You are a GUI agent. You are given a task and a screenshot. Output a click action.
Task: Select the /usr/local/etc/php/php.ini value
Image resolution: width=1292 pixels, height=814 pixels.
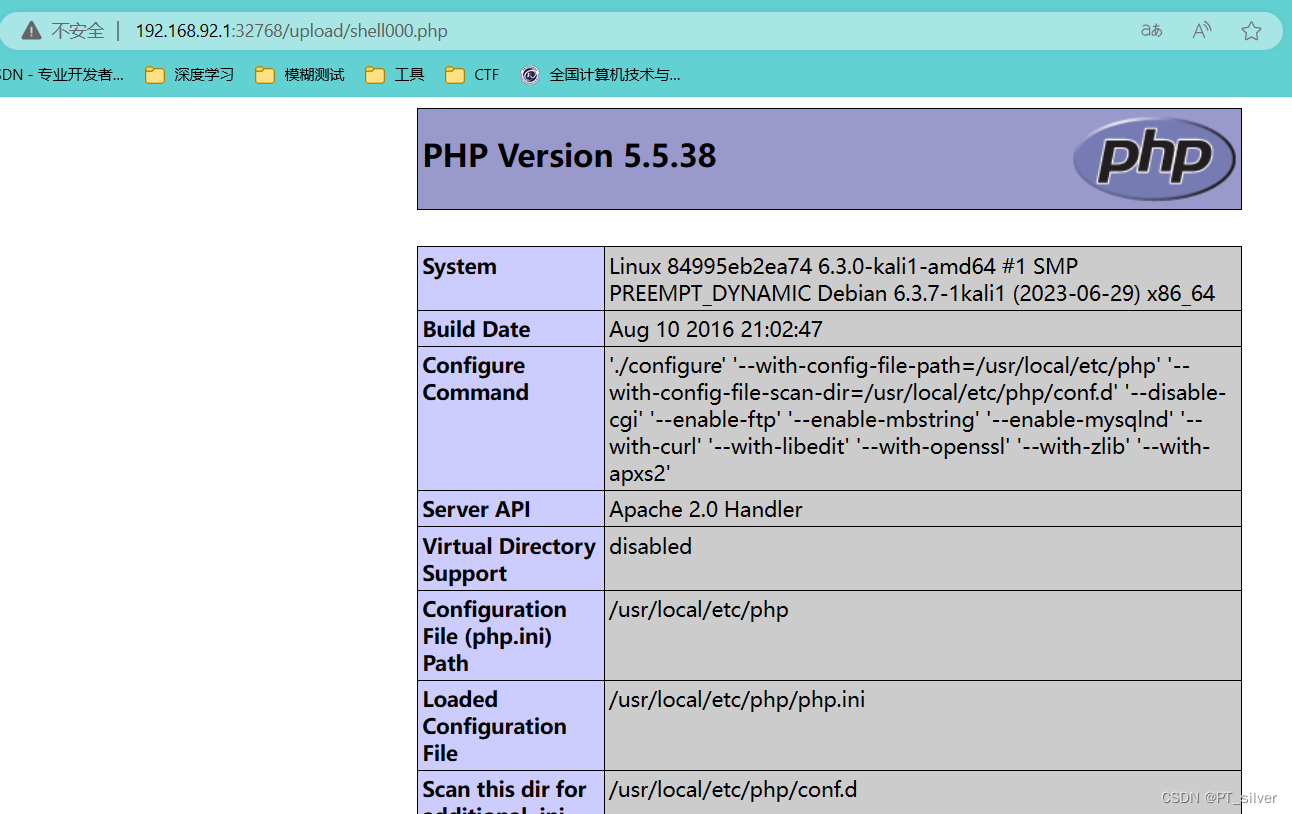click(x=737, y=699)
